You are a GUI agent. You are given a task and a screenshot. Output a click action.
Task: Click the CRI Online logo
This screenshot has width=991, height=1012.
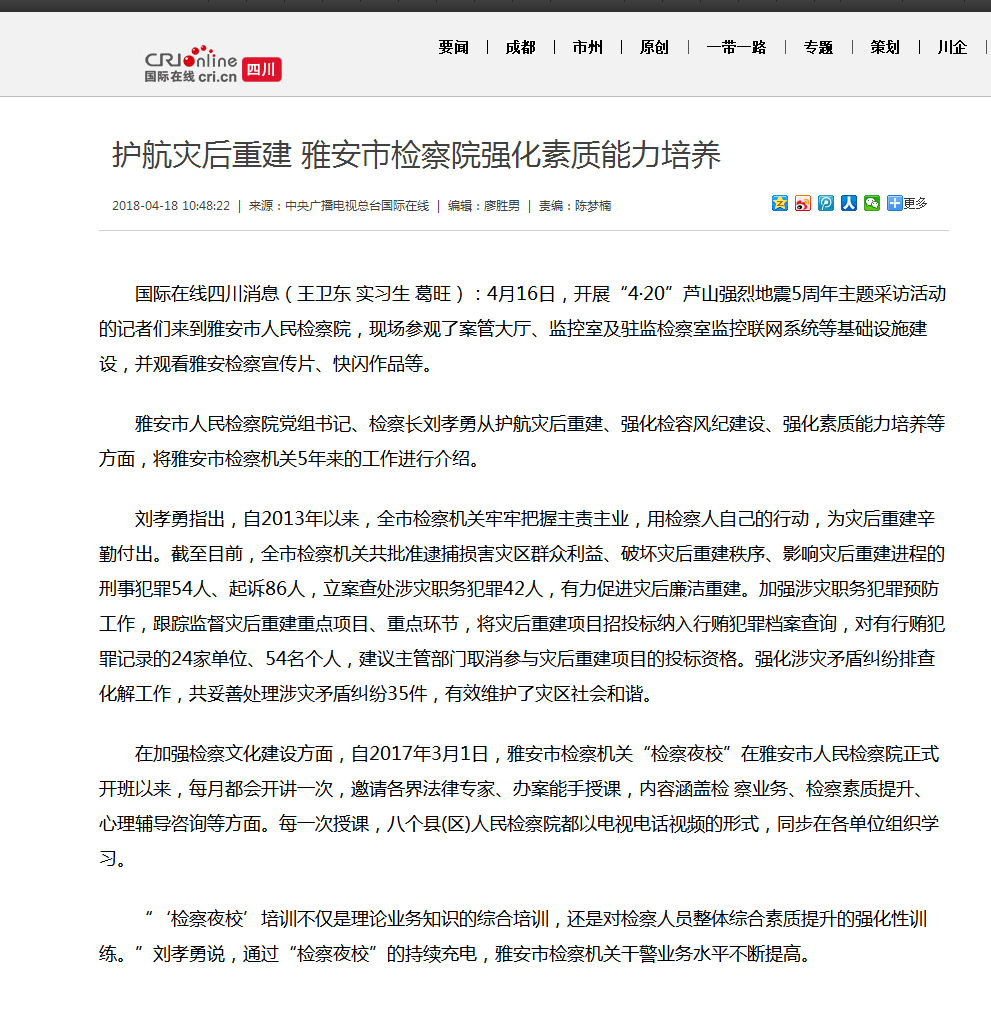pyautogui.click(x=191, y=64)
